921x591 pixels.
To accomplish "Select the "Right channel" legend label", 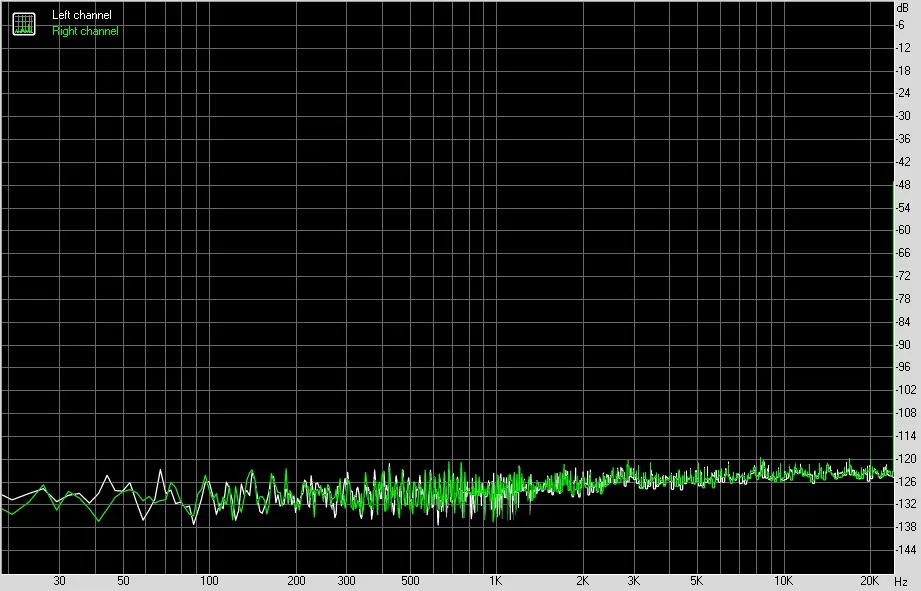I will tap(85, 31).
